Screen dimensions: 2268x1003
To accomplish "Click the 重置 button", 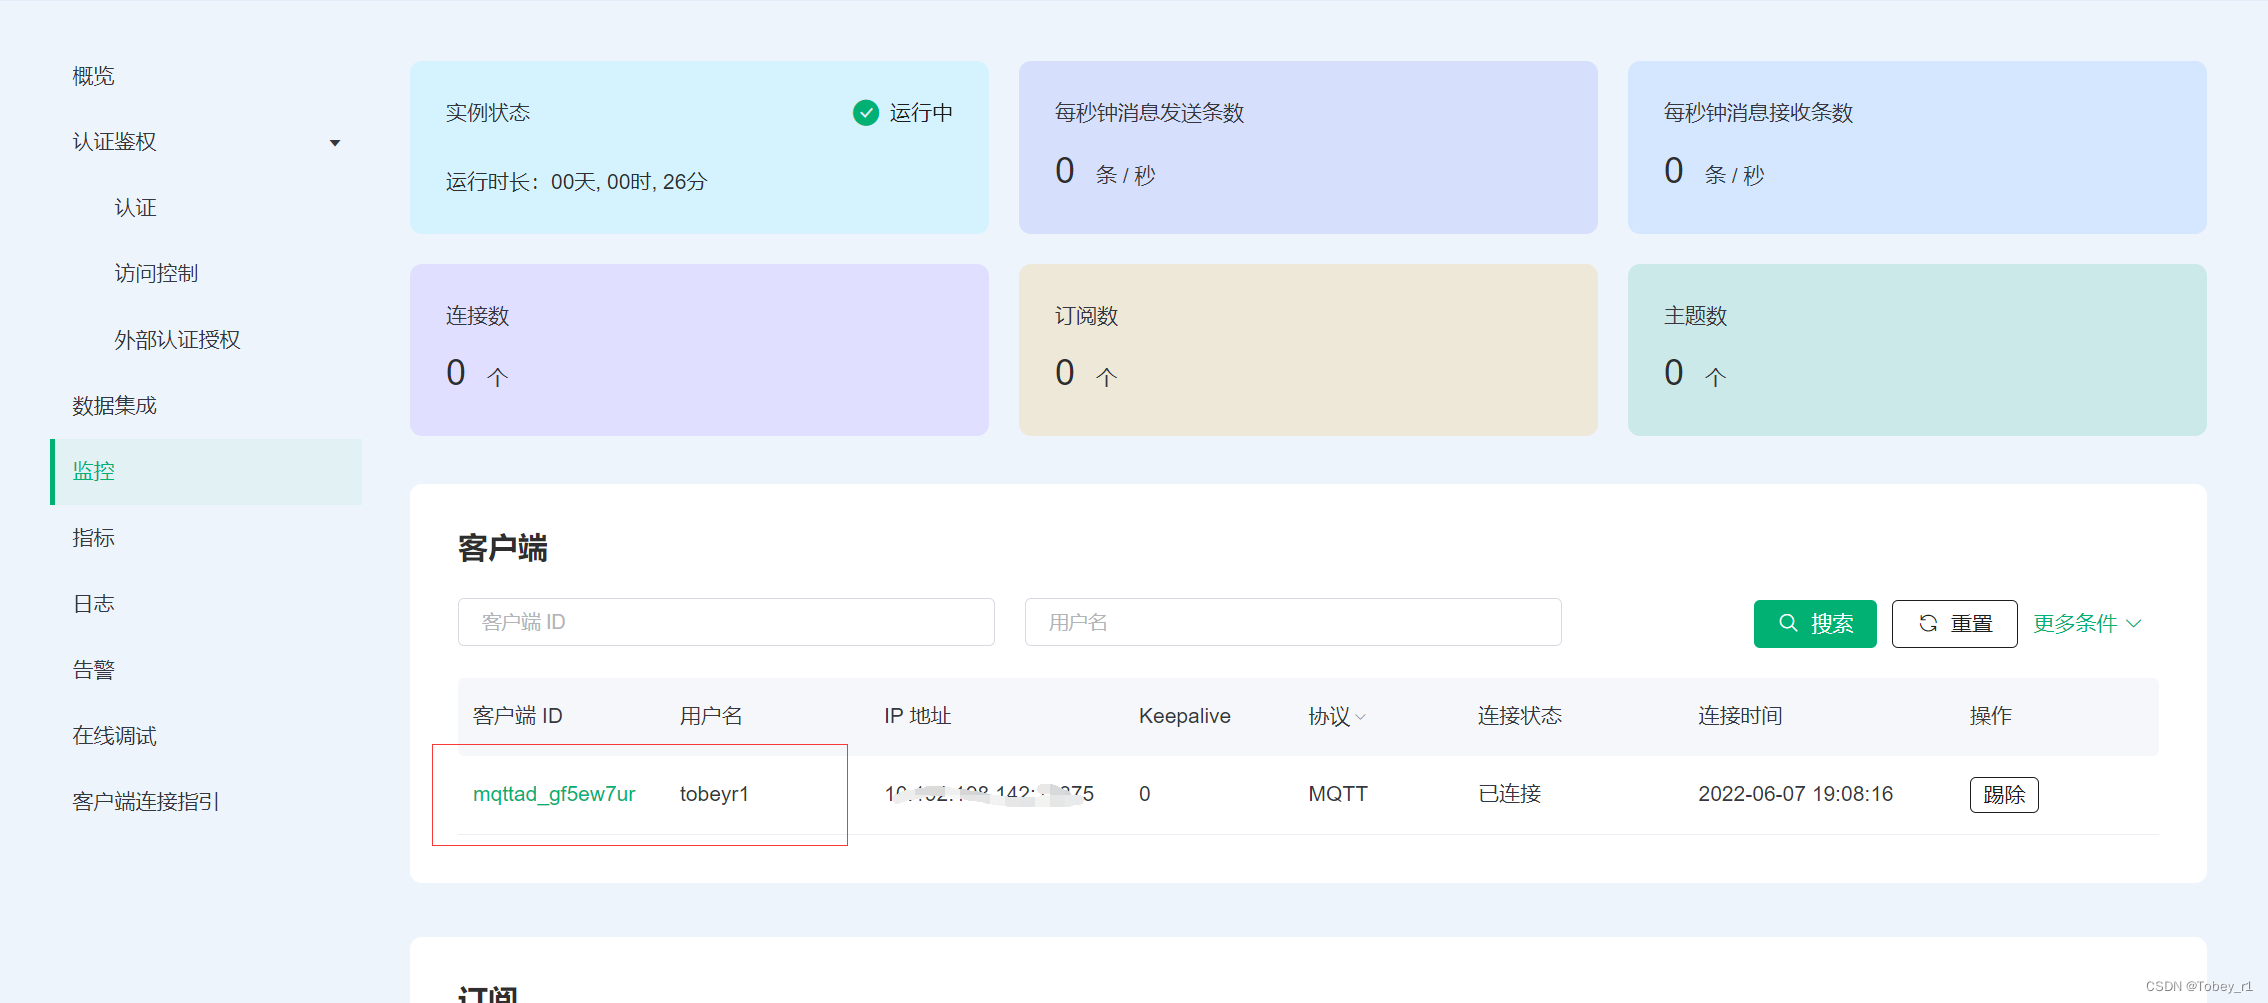I will (x=1954, y=624).
